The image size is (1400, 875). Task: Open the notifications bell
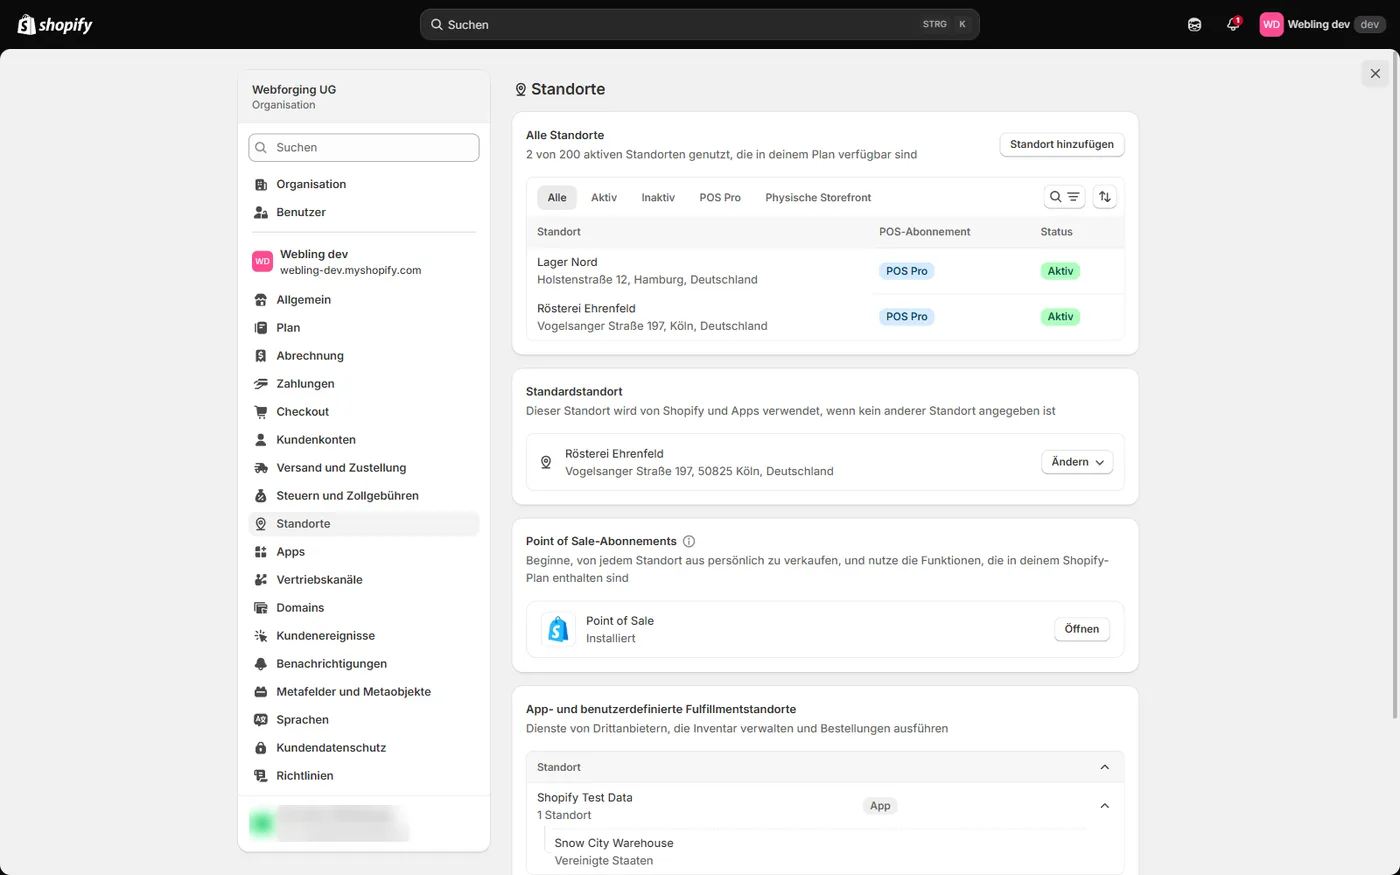pos(1233,24)
